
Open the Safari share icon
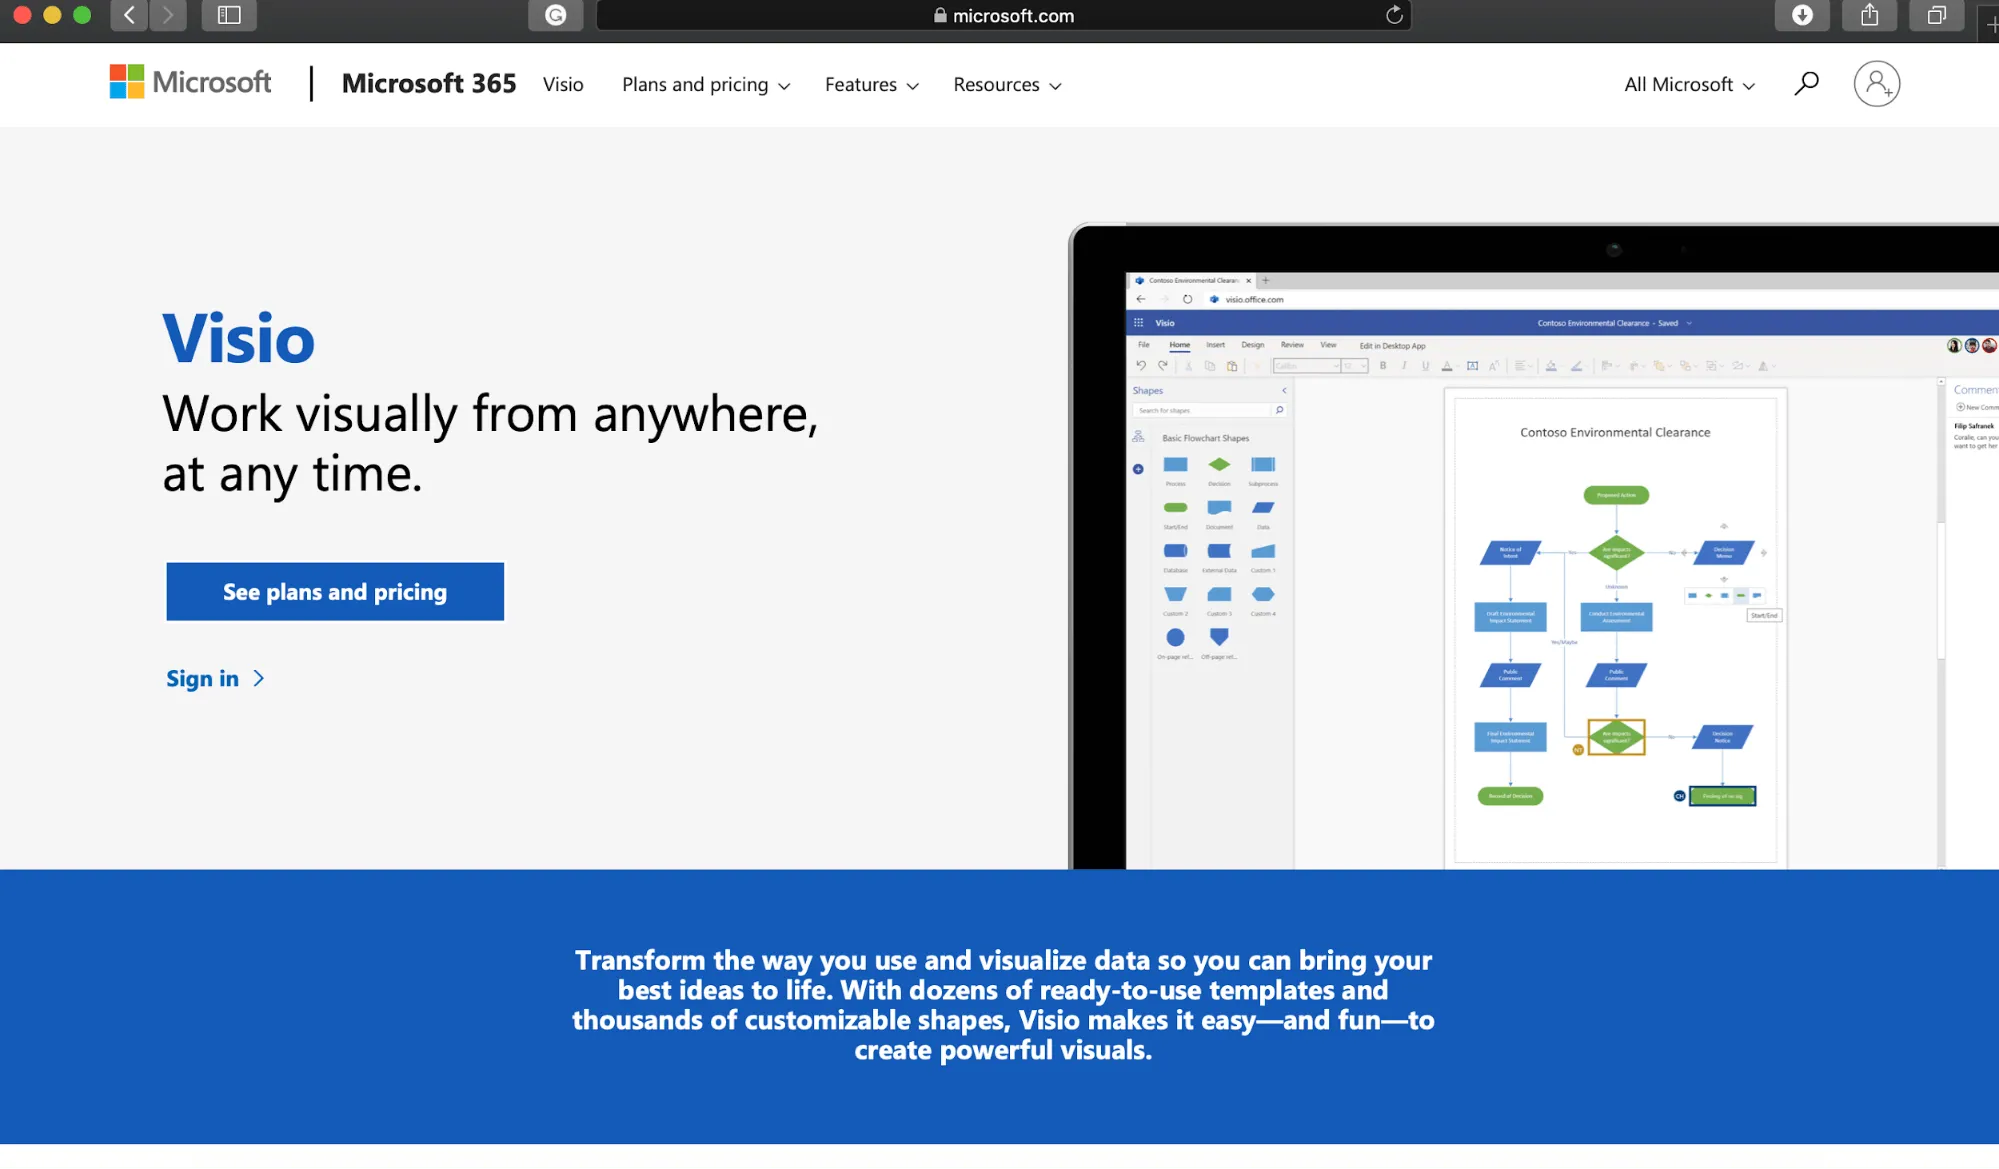(1869, 15)
